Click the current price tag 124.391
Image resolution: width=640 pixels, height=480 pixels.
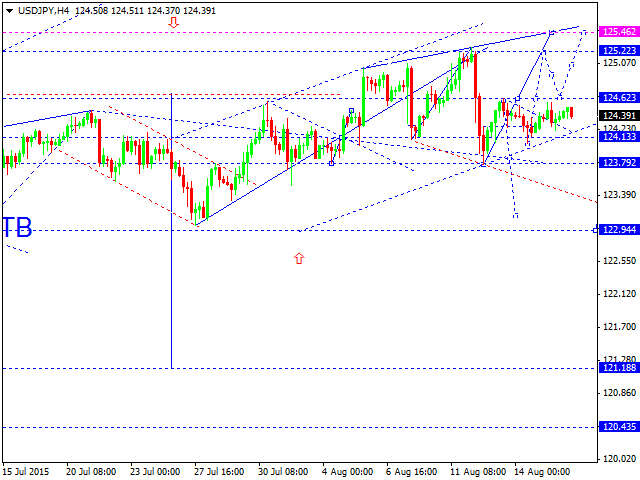click(x=619, y=116)
